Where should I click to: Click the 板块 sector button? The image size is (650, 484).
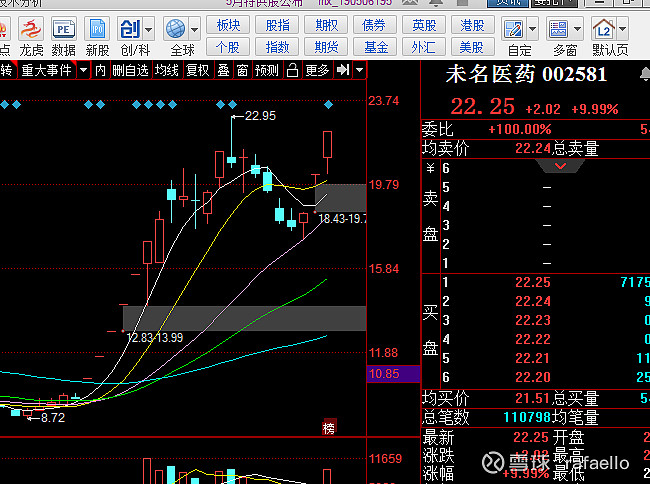click(x=228, y=25)
